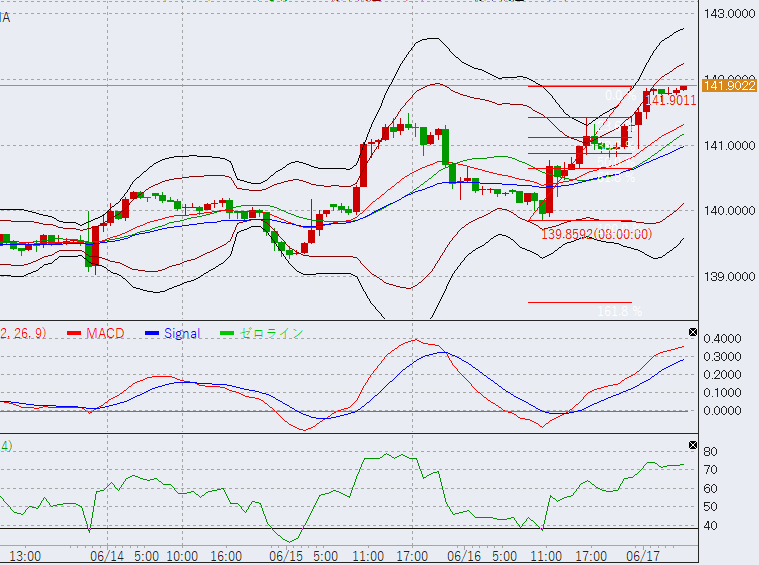Click the 139.8592(08:00:00) low price label
The width and height of the screenshot is (759, 565).
click(x=596, y=234)
